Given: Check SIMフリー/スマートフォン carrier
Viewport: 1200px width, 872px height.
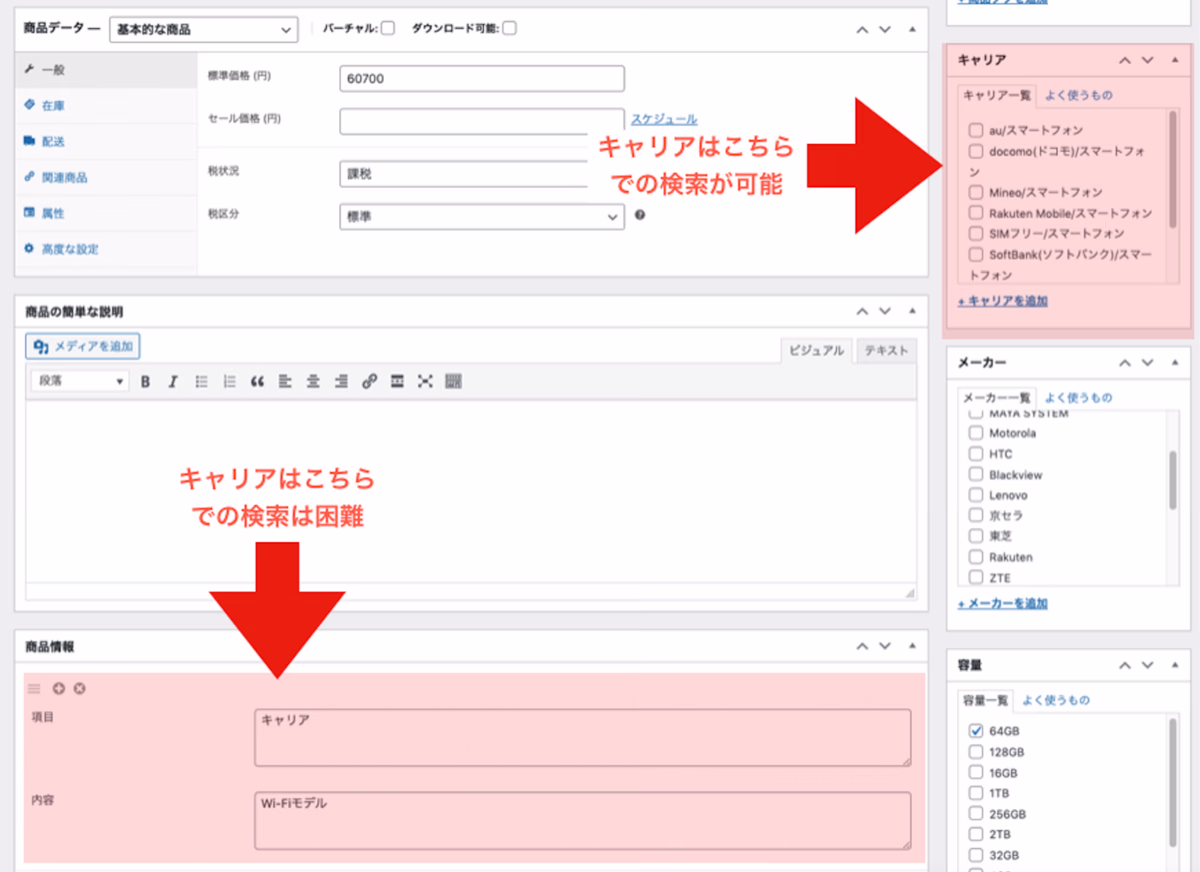Looking at the screenshot, I should click(975, 233).
